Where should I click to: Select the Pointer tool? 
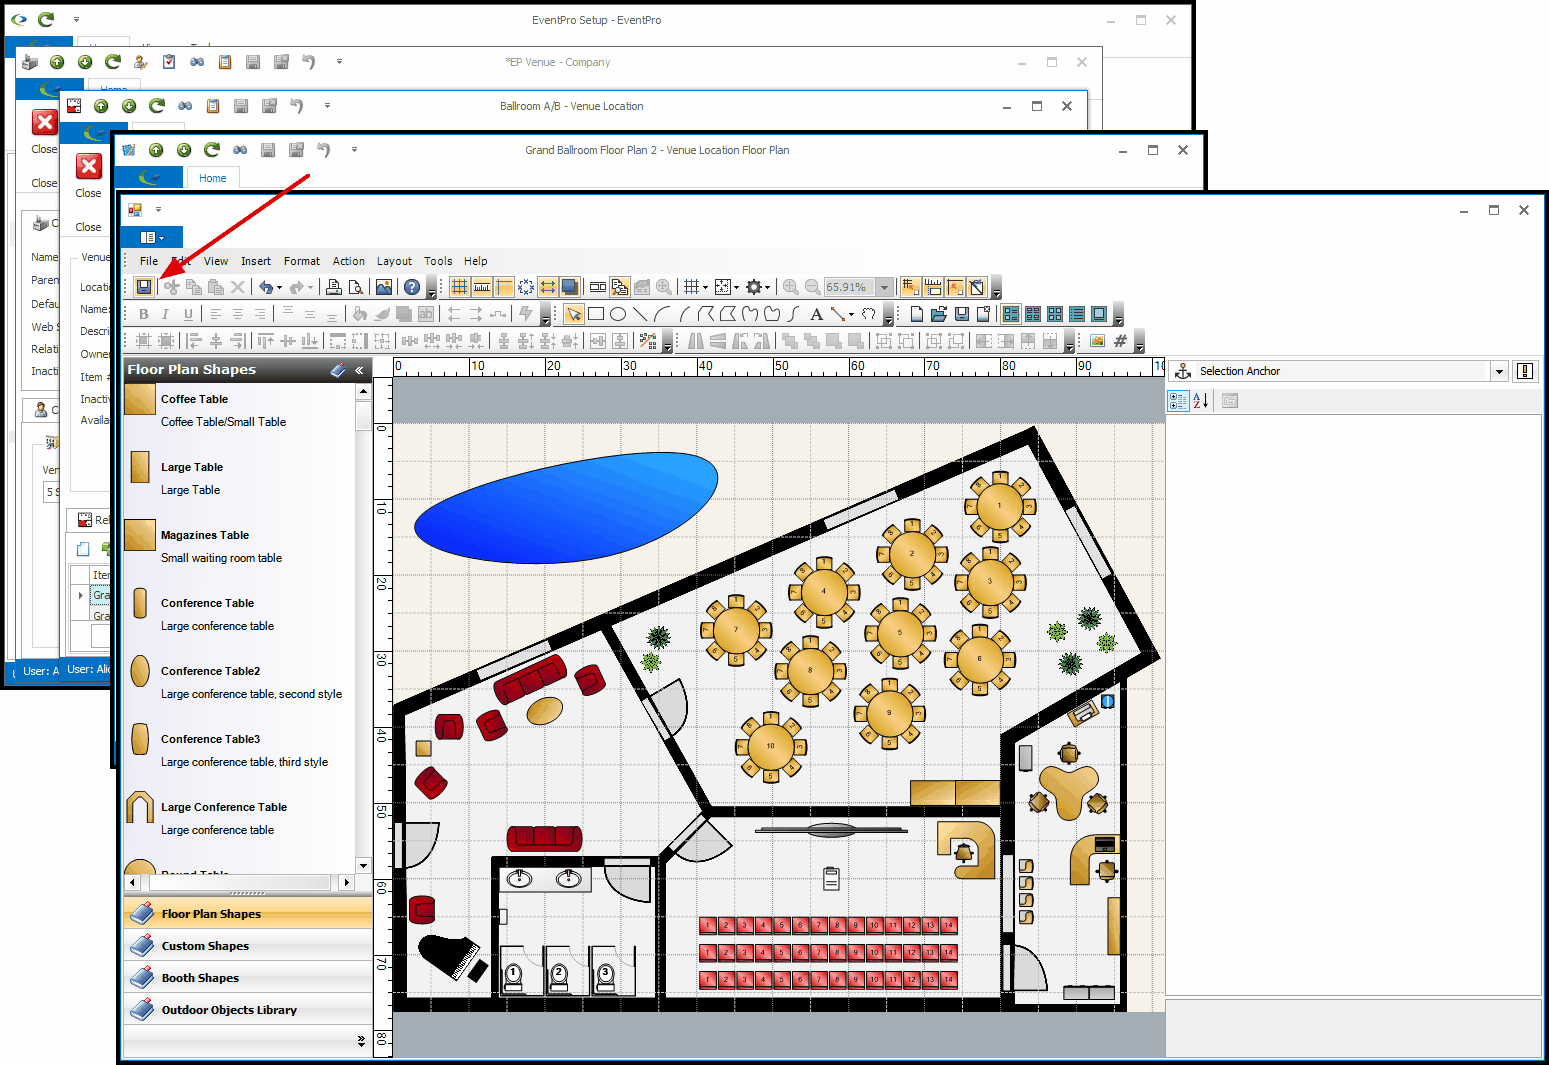pos(574,314)
